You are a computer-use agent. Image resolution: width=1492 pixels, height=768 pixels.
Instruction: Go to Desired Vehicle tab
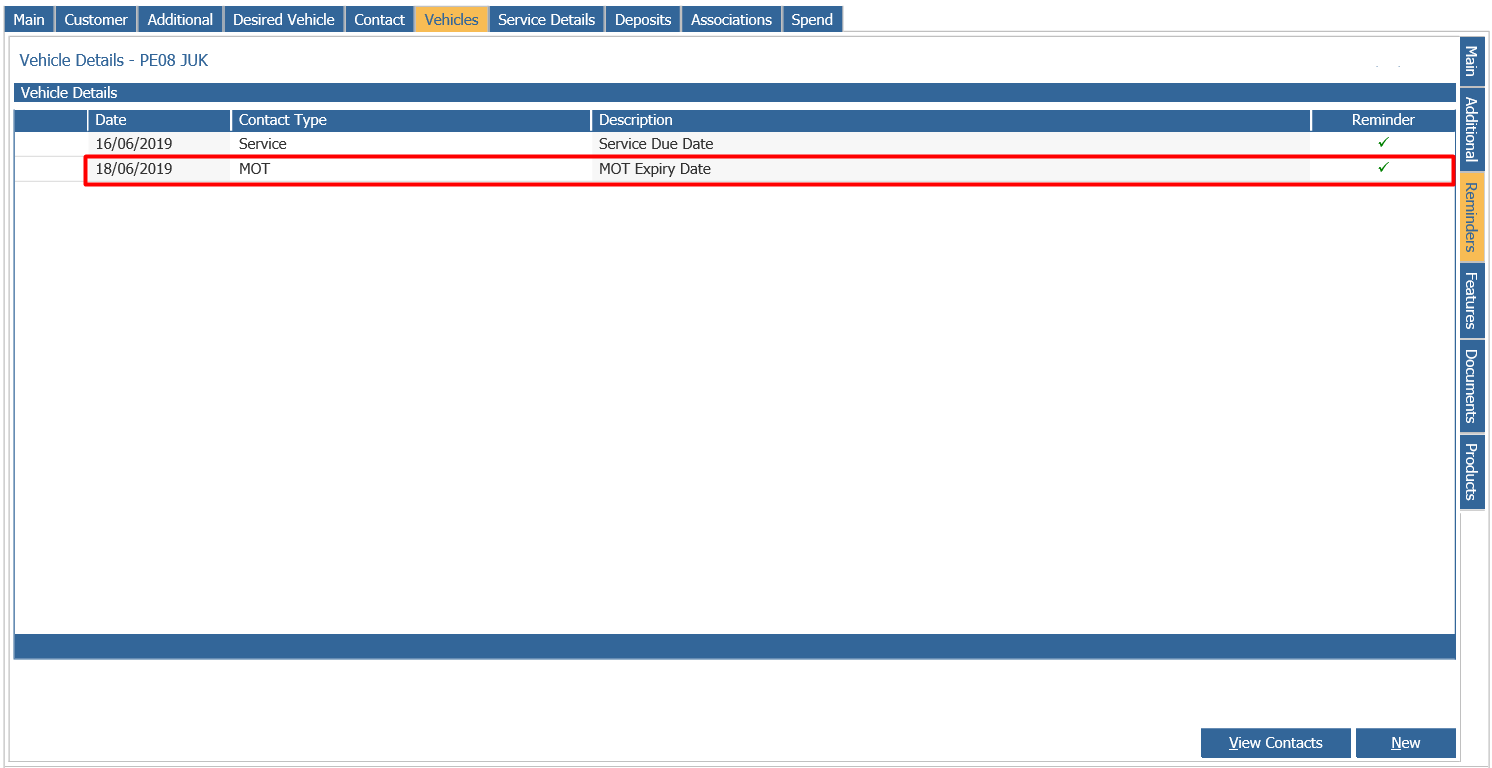284,19
